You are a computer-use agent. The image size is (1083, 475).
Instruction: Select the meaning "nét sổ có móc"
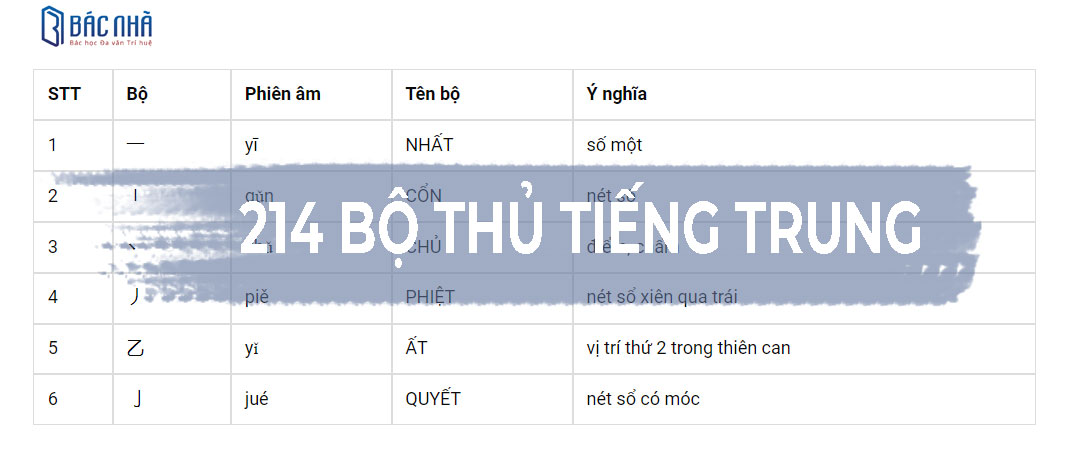coord(643,399)
